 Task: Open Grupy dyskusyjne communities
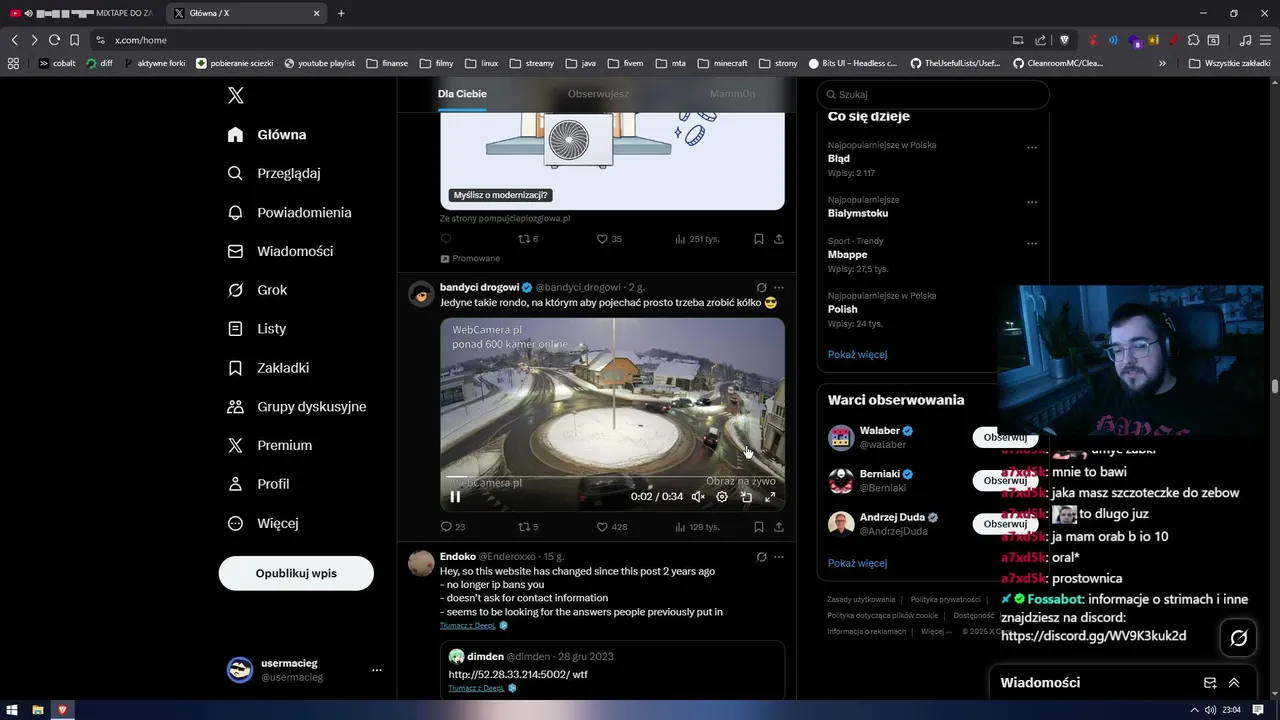pyautogui.click(x=297, y=406)
